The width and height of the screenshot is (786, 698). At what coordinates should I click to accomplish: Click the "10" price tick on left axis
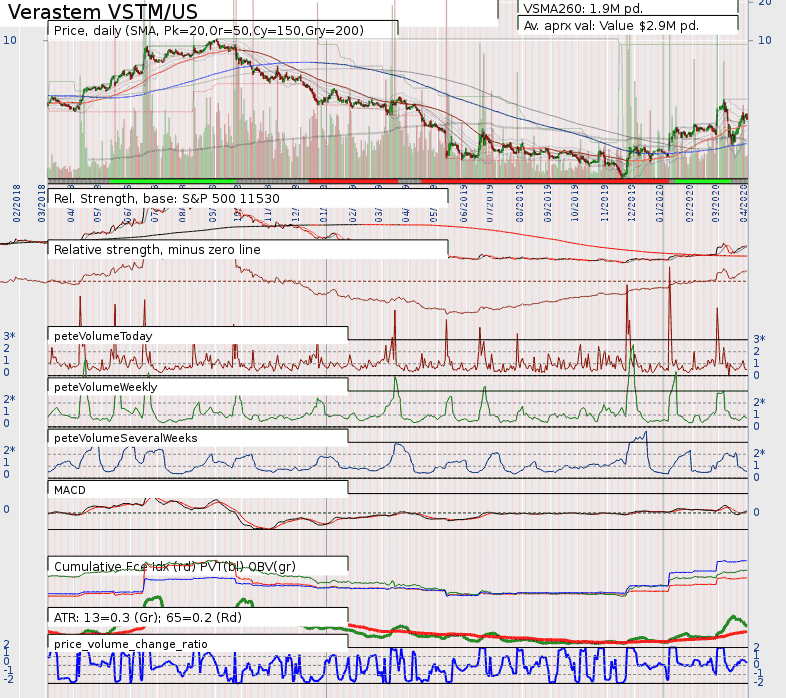10,40
